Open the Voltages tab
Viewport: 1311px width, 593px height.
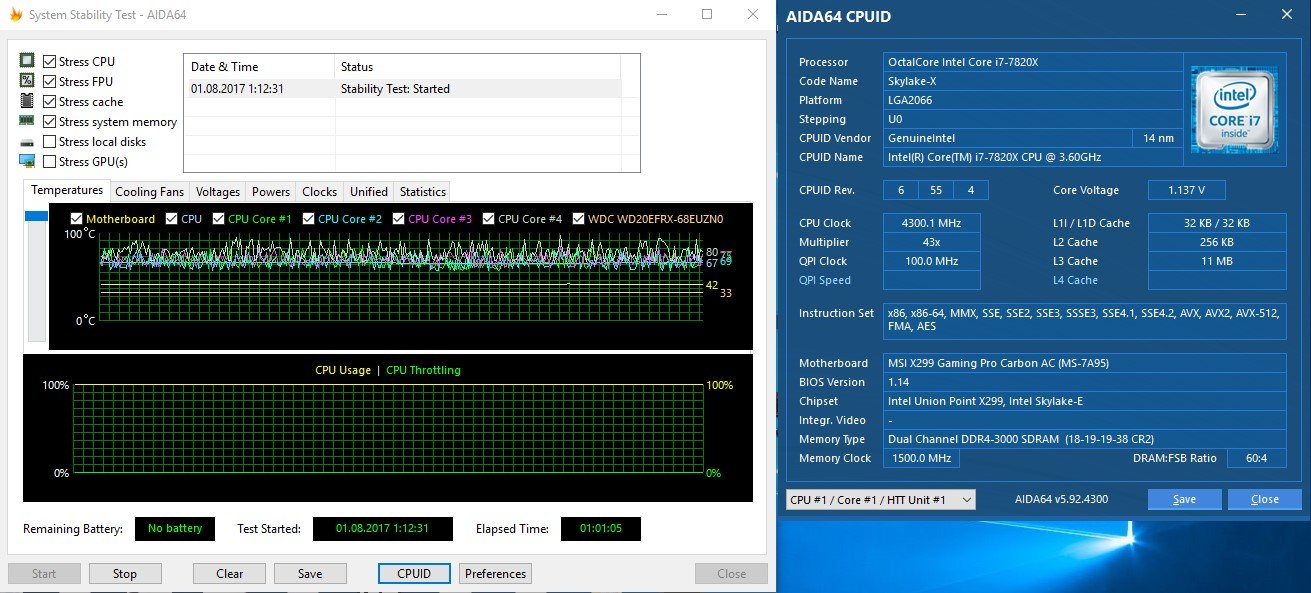pyautogui.click(x=218, y=192)
